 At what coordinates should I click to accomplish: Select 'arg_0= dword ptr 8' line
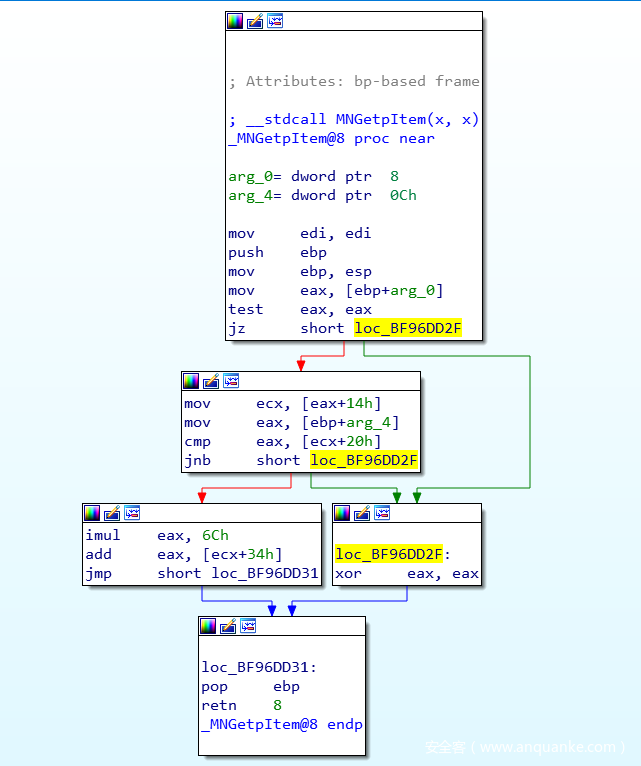(x=314, y=176)
